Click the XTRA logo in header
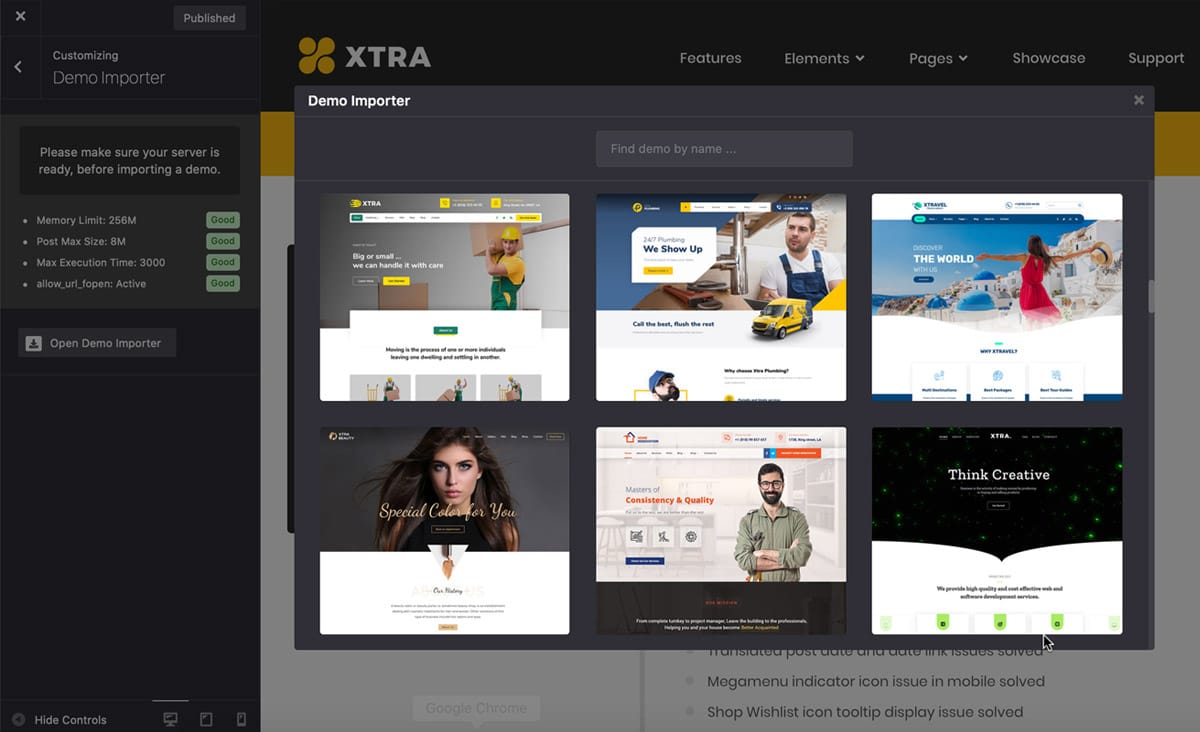The image size is (1200, 732). pyautogui.click(x=365, y=57)
